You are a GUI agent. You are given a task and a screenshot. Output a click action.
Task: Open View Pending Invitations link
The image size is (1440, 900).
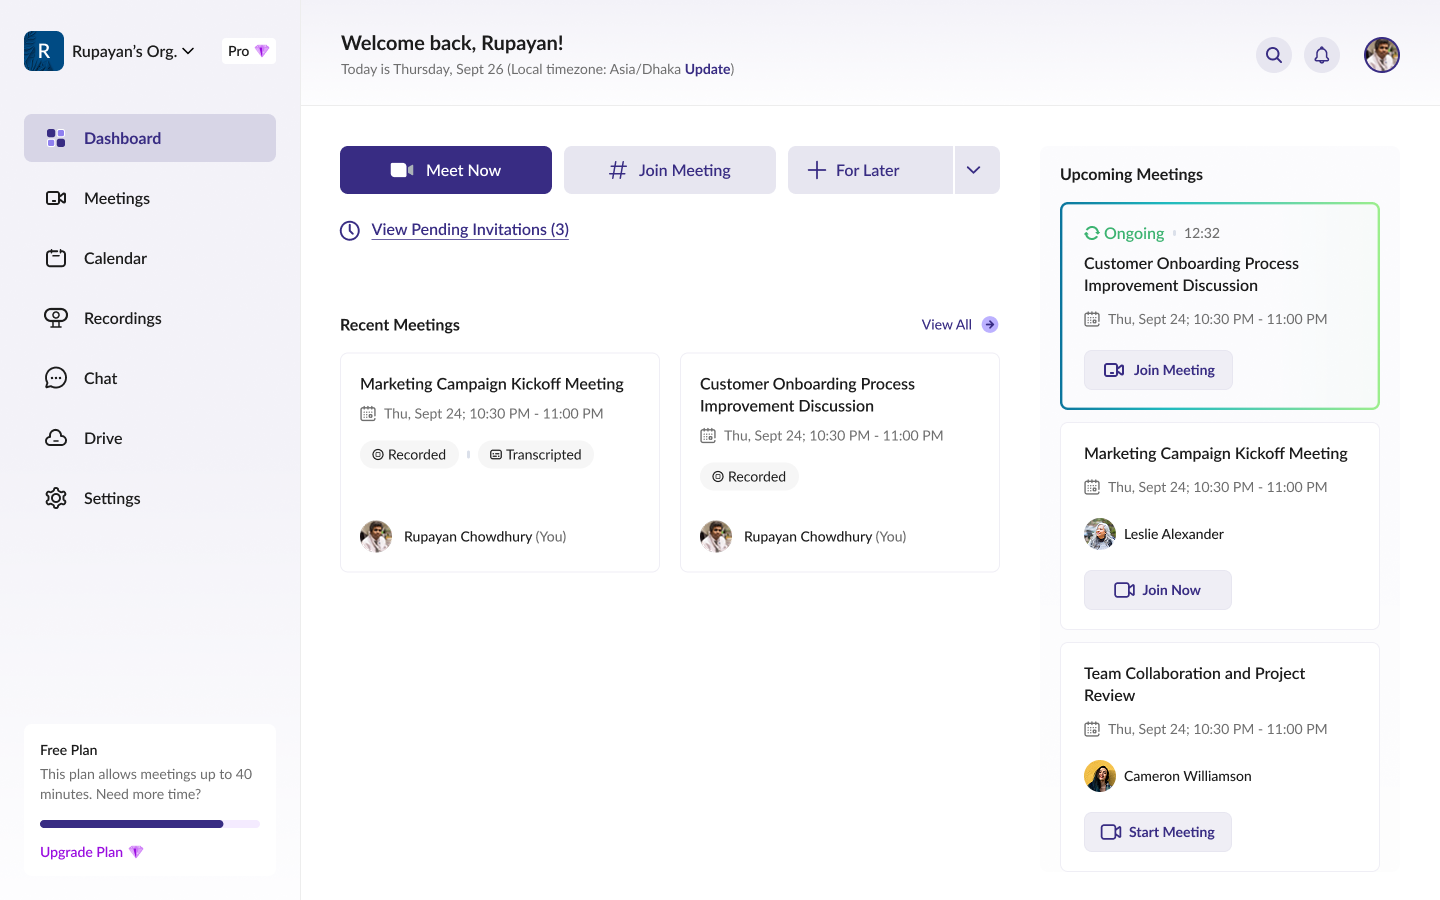pos(470,230)
